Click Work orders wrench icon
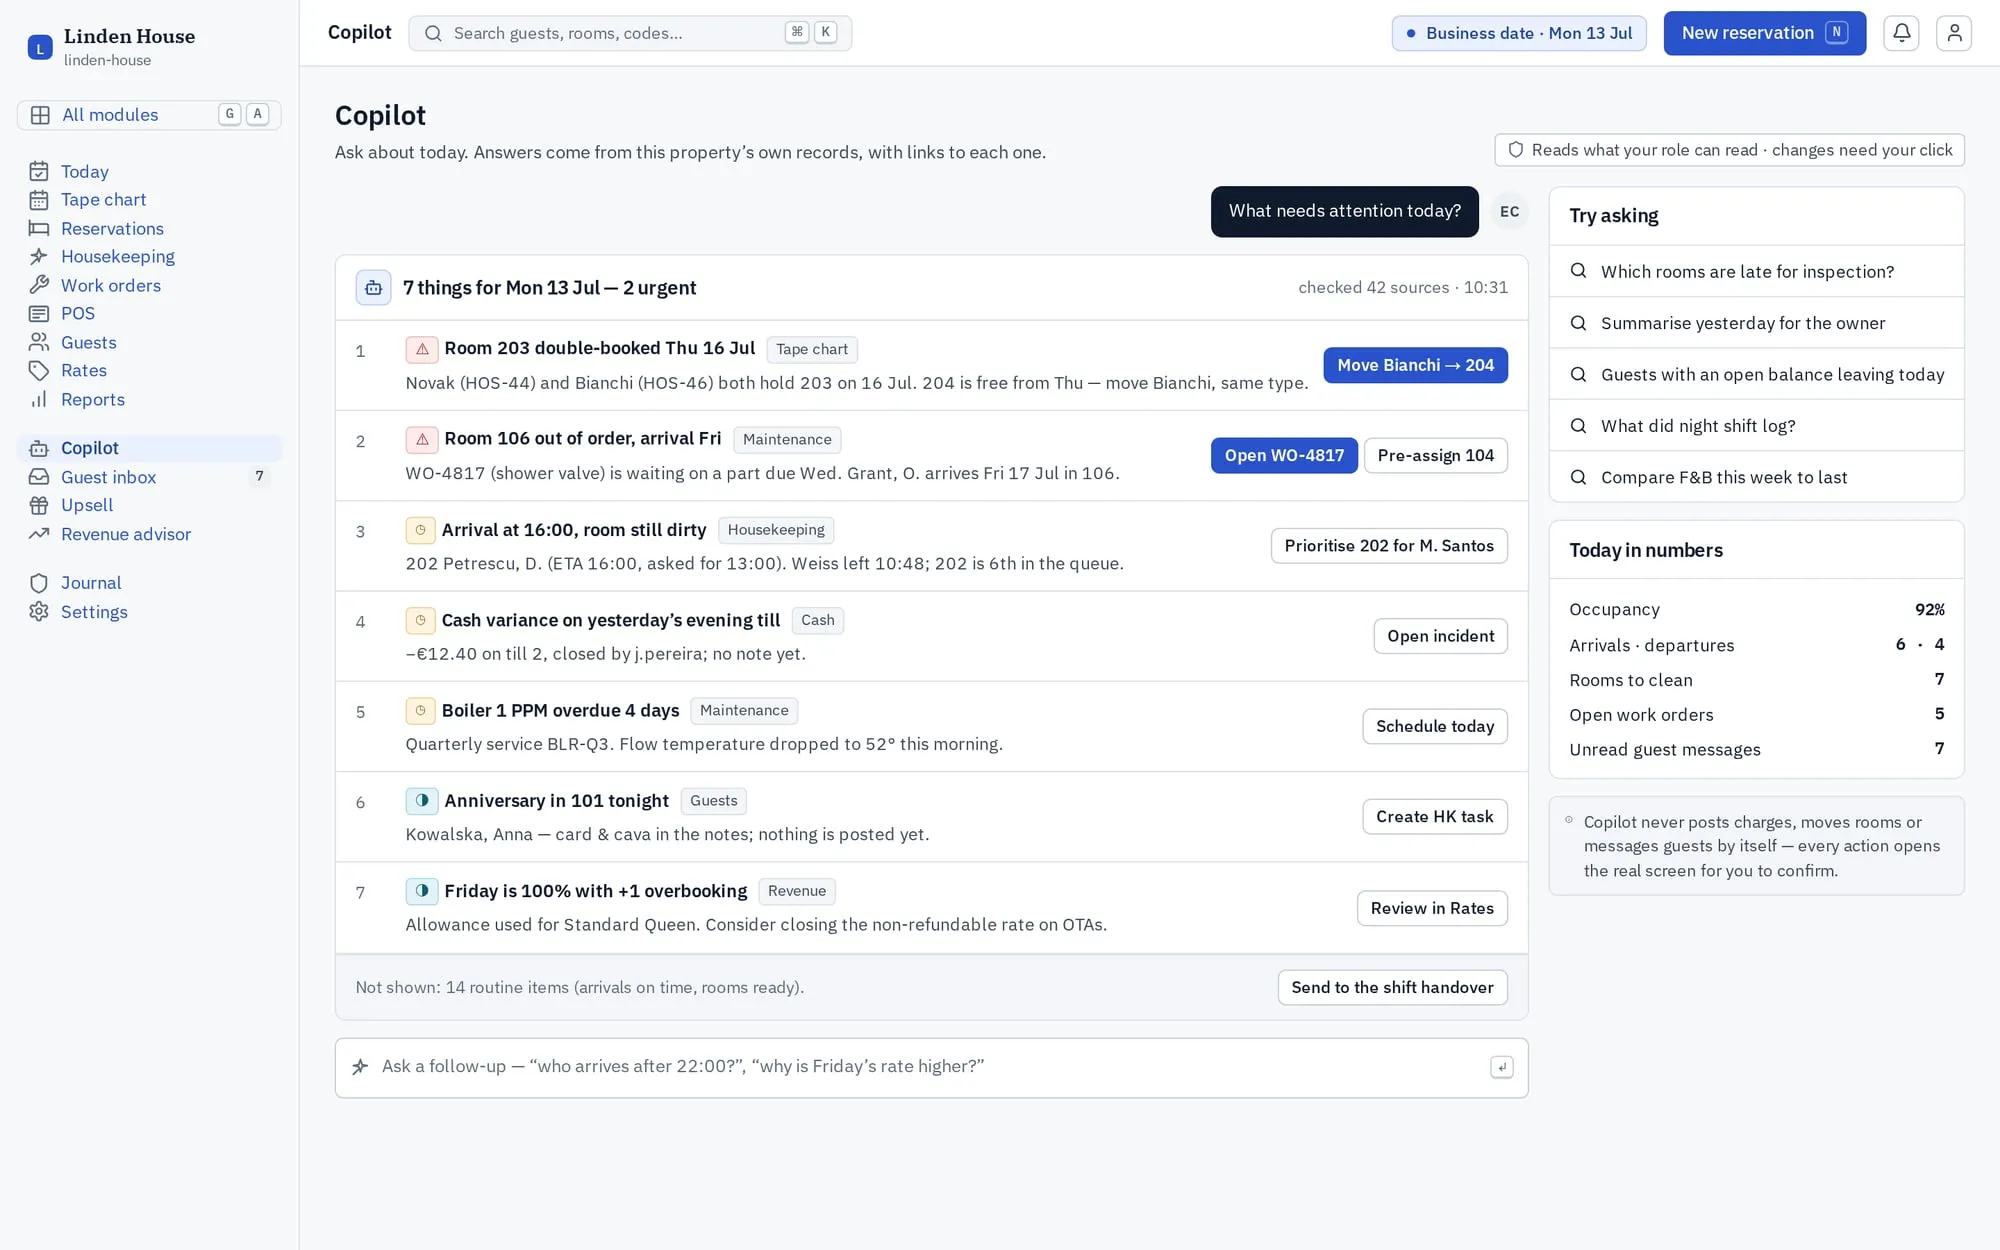This screenshot has height=1250, width=2000. point(39,286)
